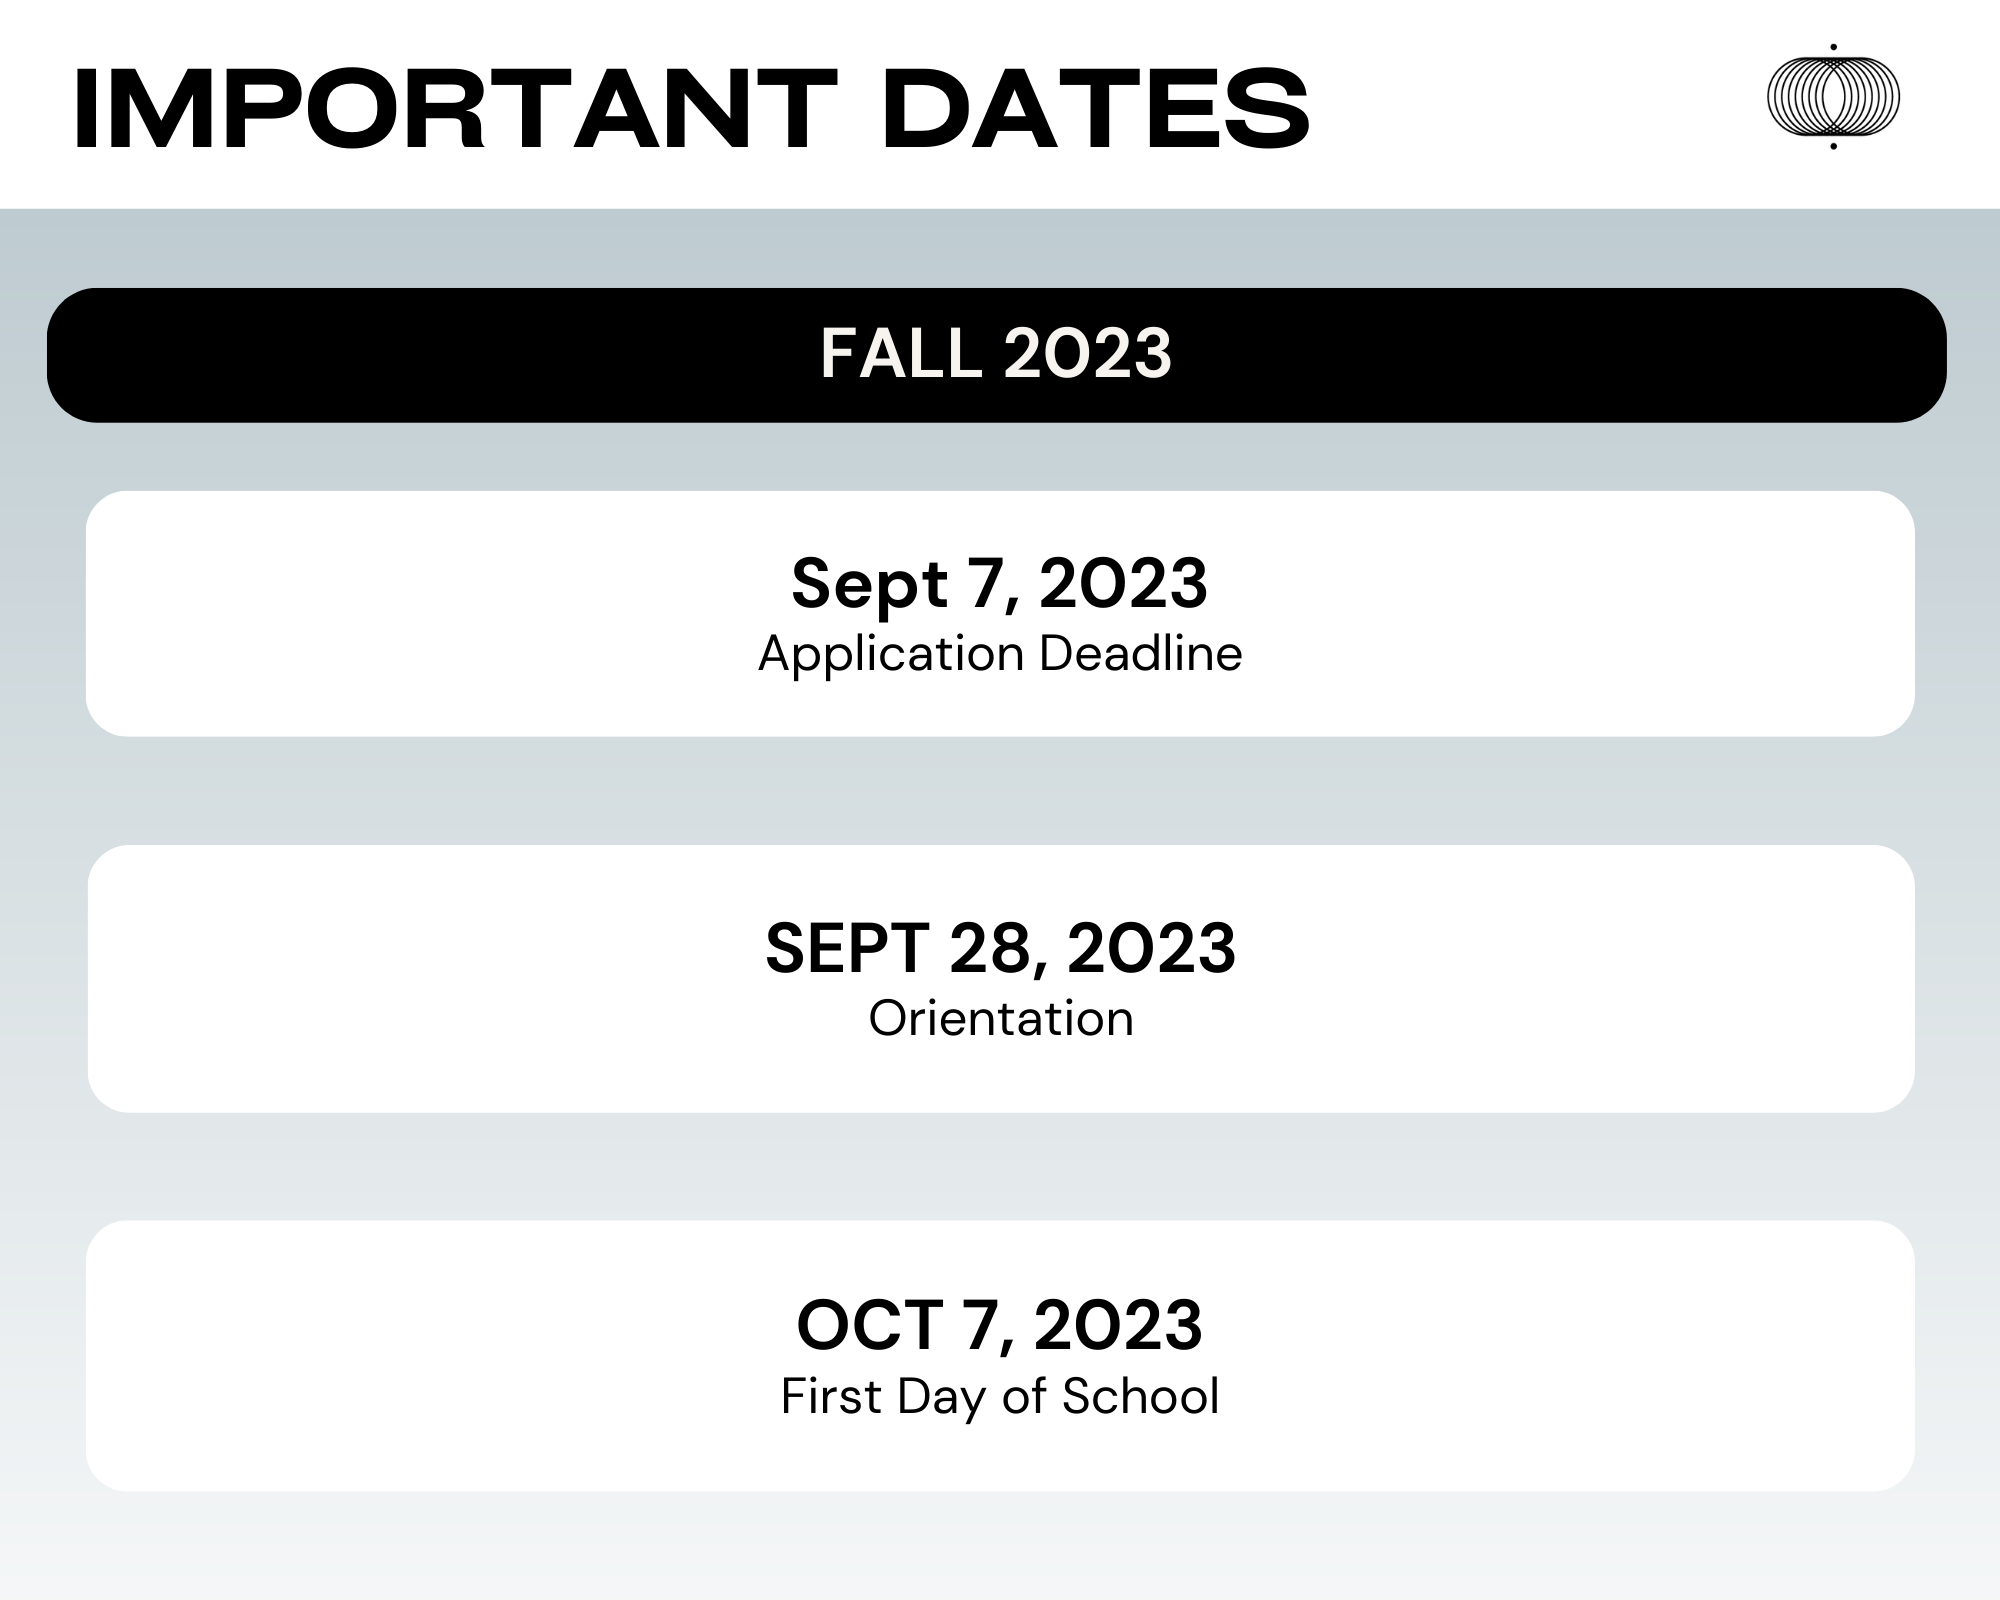Click the OCT 7, 2023 date text
The image size is (2000, 1600).
click(x=999, y=1326)
